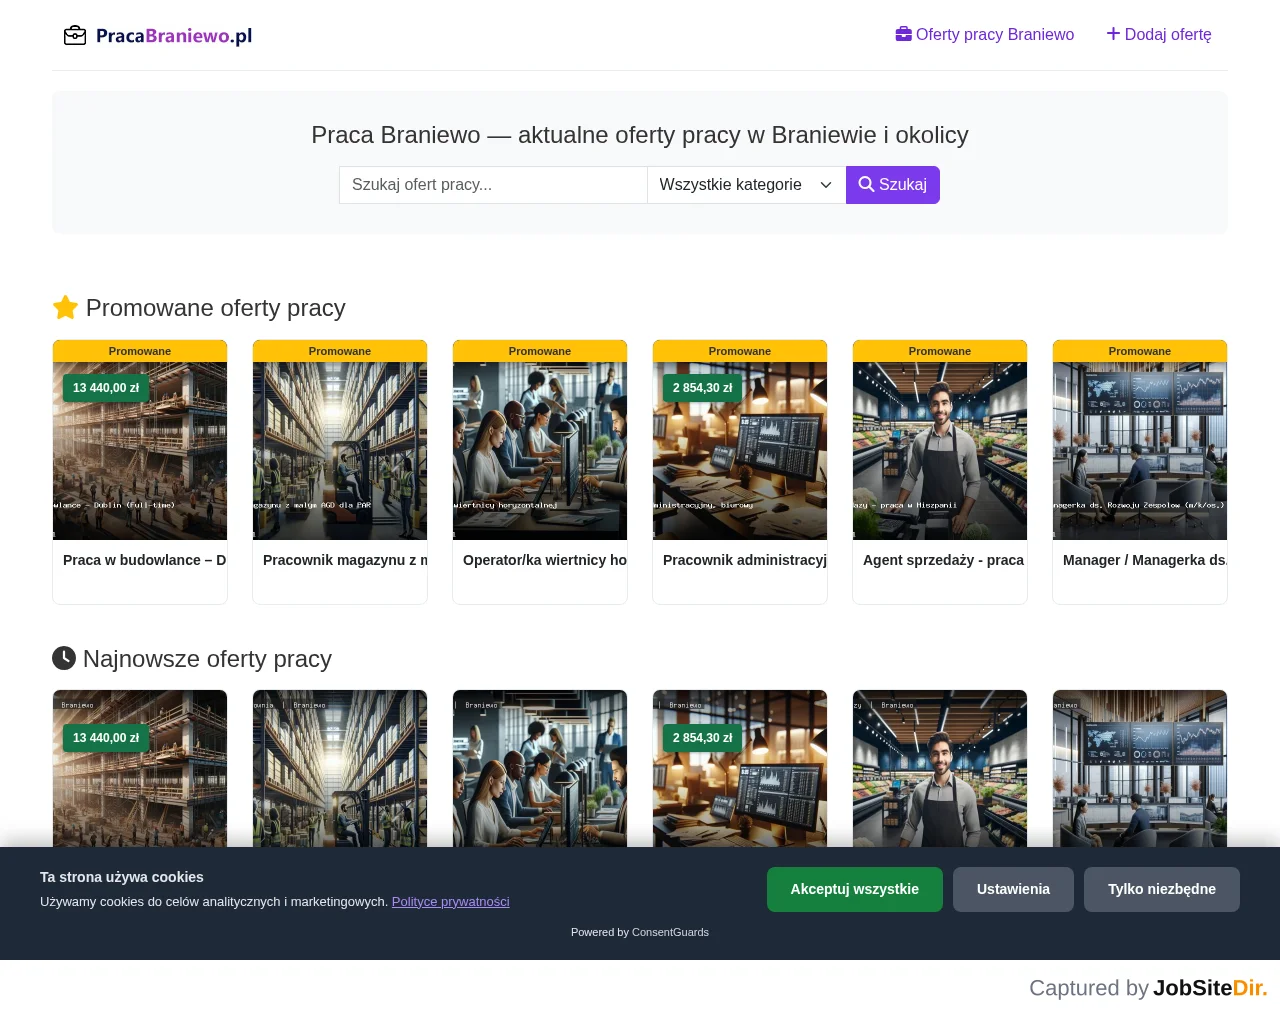This screenshot has height=1018, width=1280.
Task: Open promoted Pracownik administracyjny image
Action: coord(740,451)
